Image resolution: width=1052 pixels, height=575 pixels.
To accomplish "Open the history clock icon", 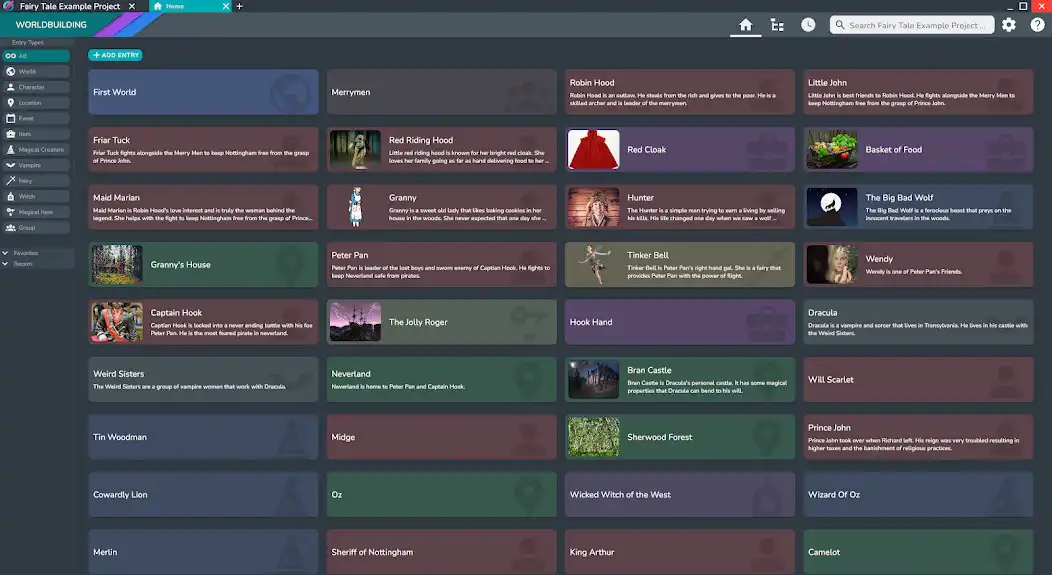I will point(808,25).
